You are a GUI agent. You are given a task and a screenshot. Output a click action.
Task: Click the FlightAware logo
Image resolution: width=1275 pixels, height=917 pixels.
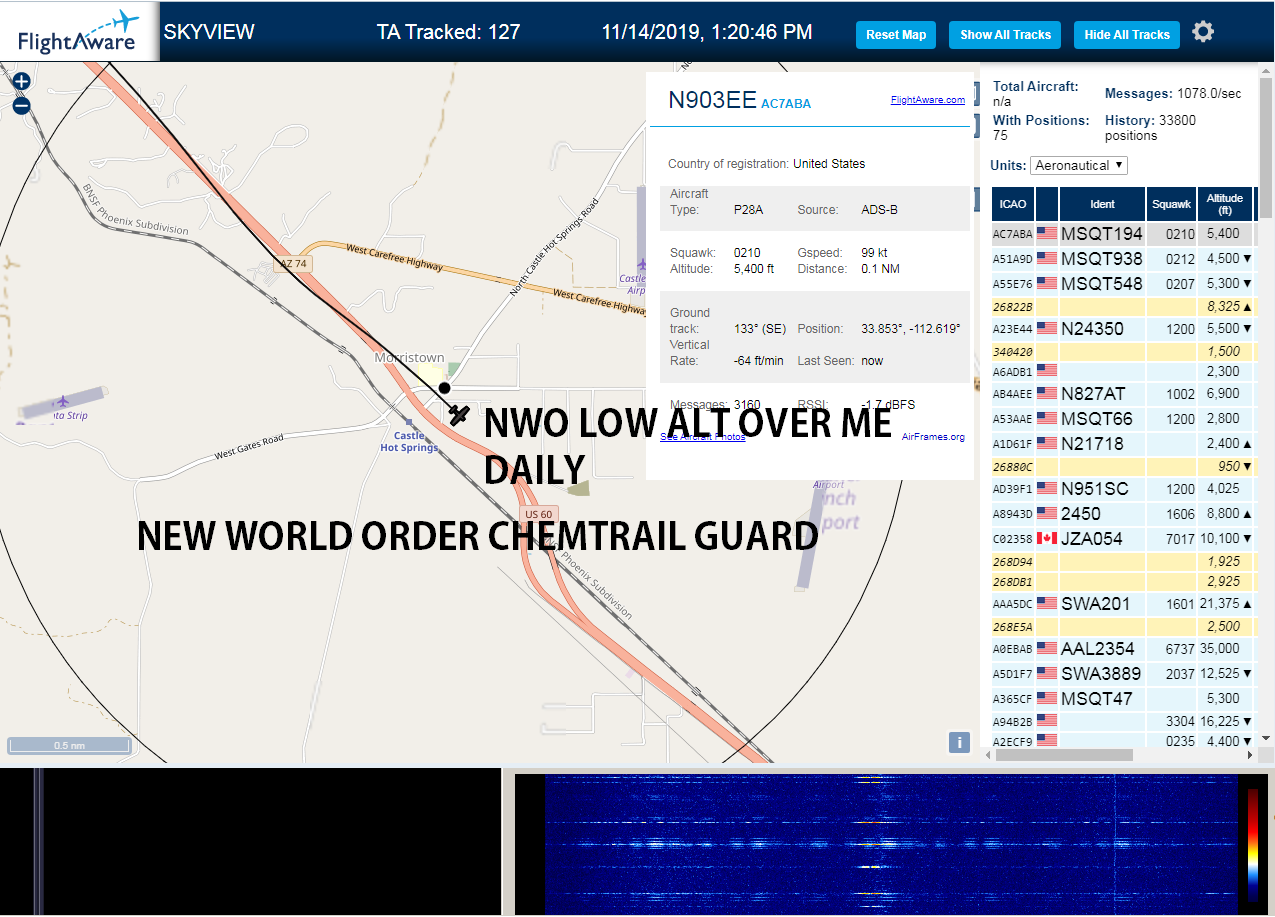tap(79, 32)
